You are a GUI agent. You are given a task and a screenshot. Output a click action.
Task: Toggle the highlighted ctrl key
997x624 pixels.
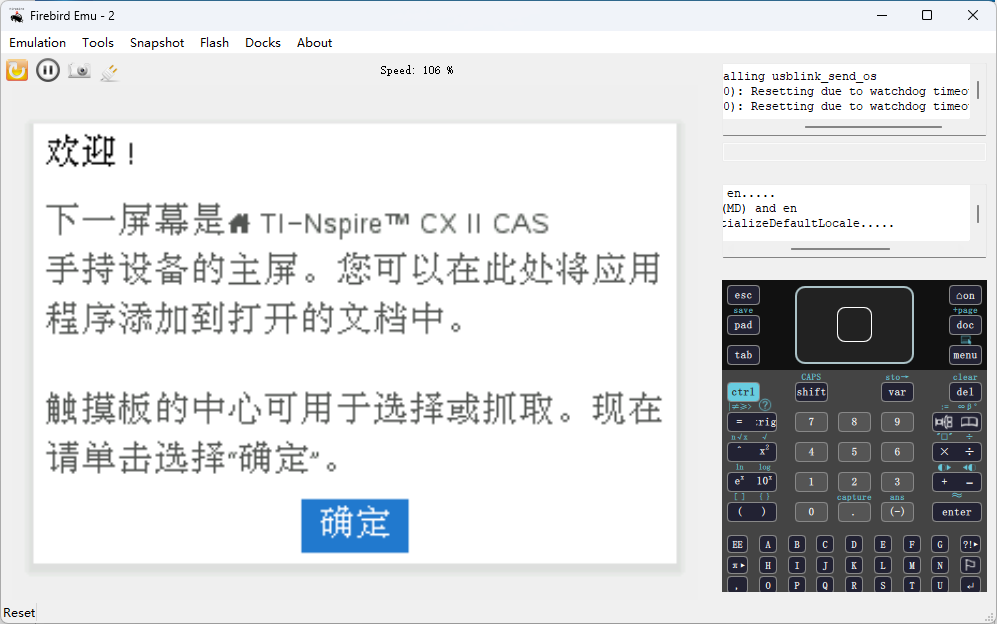point(743,392)
